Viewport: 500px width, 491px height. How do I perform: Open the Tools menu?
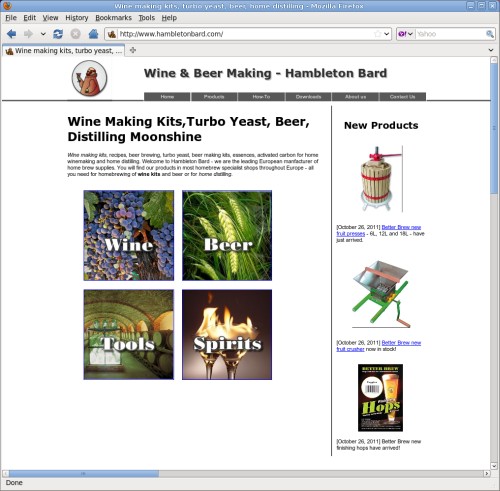pyautogui.click(x=147, y=18)
